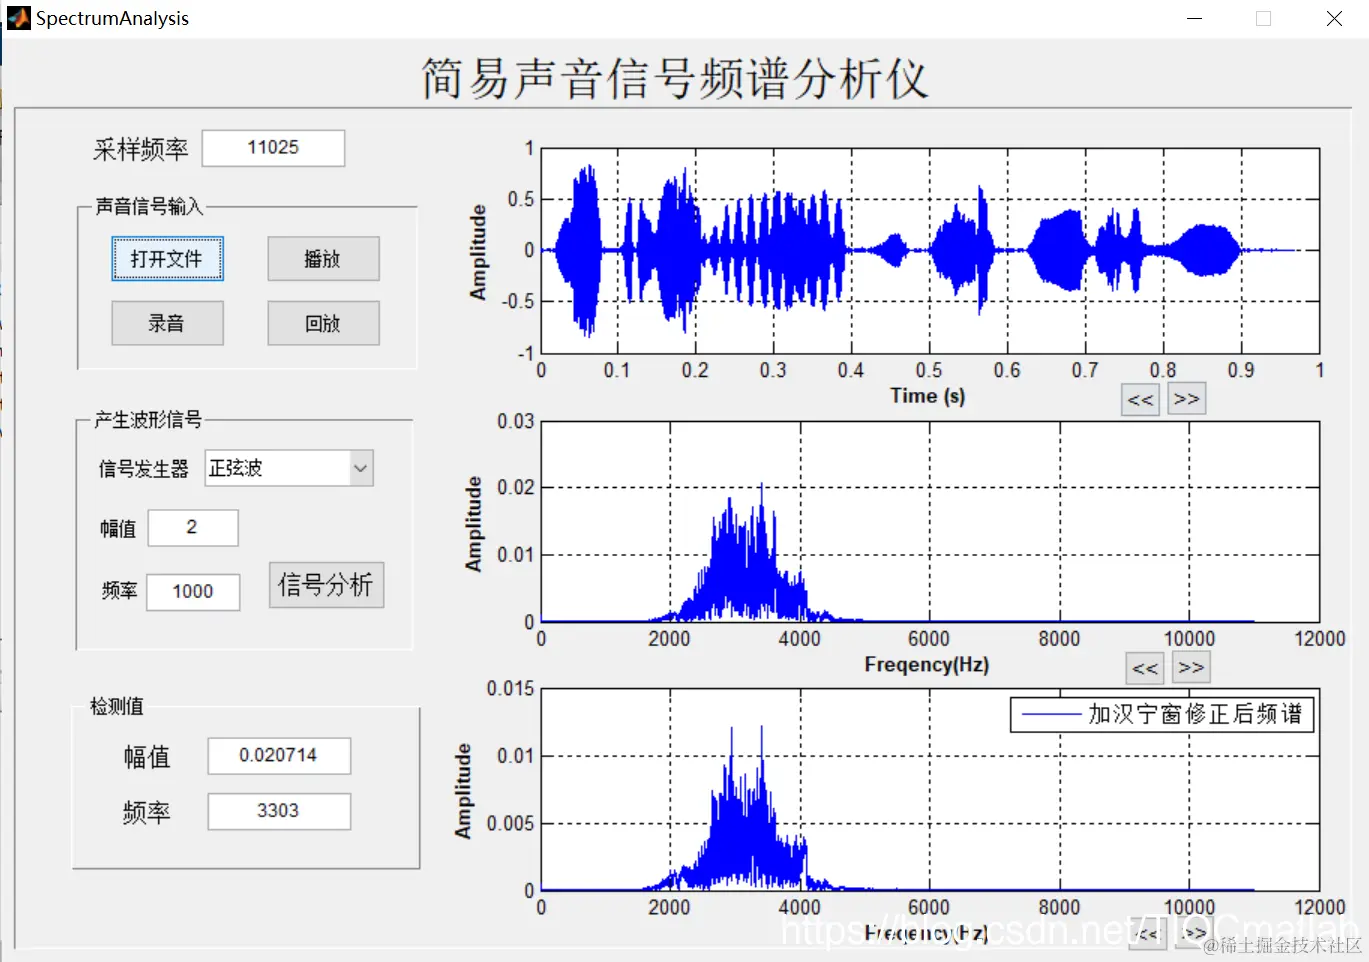Click the << button under the time plot
Image resolution: width=1369 pixels, height=962 pixels.
[1141, 400]
